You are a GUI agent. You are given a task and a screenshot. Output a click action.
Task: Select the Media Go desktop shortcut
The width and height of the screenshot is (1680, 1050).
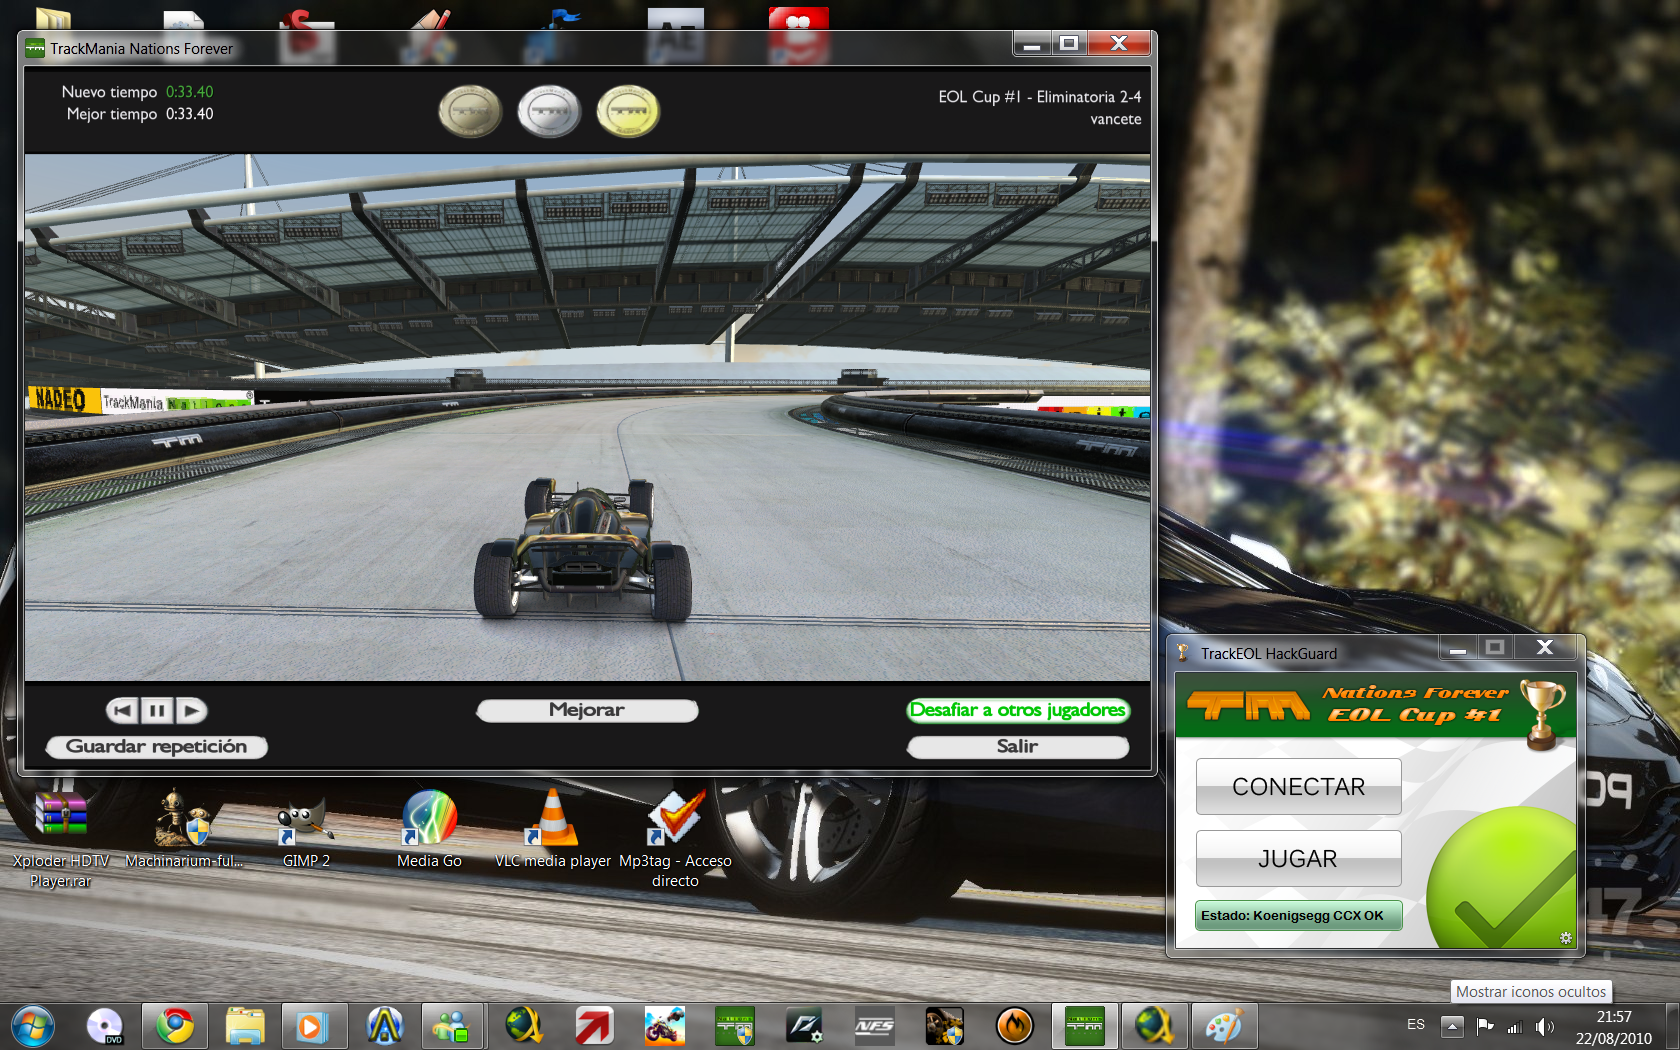pyautogui.click(x=429, y=830)
